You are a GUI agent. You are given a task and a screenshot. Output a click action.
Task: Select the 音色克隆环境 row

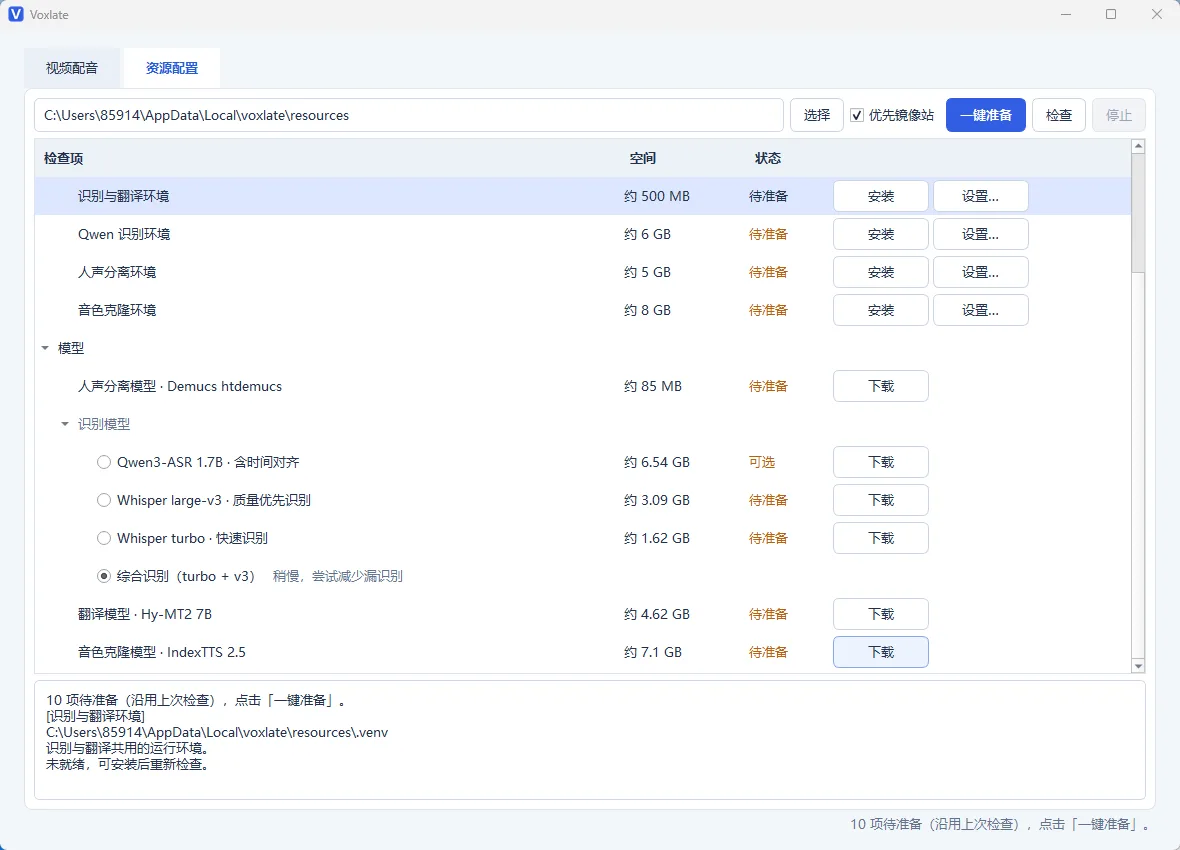click(x=582, y=310)
